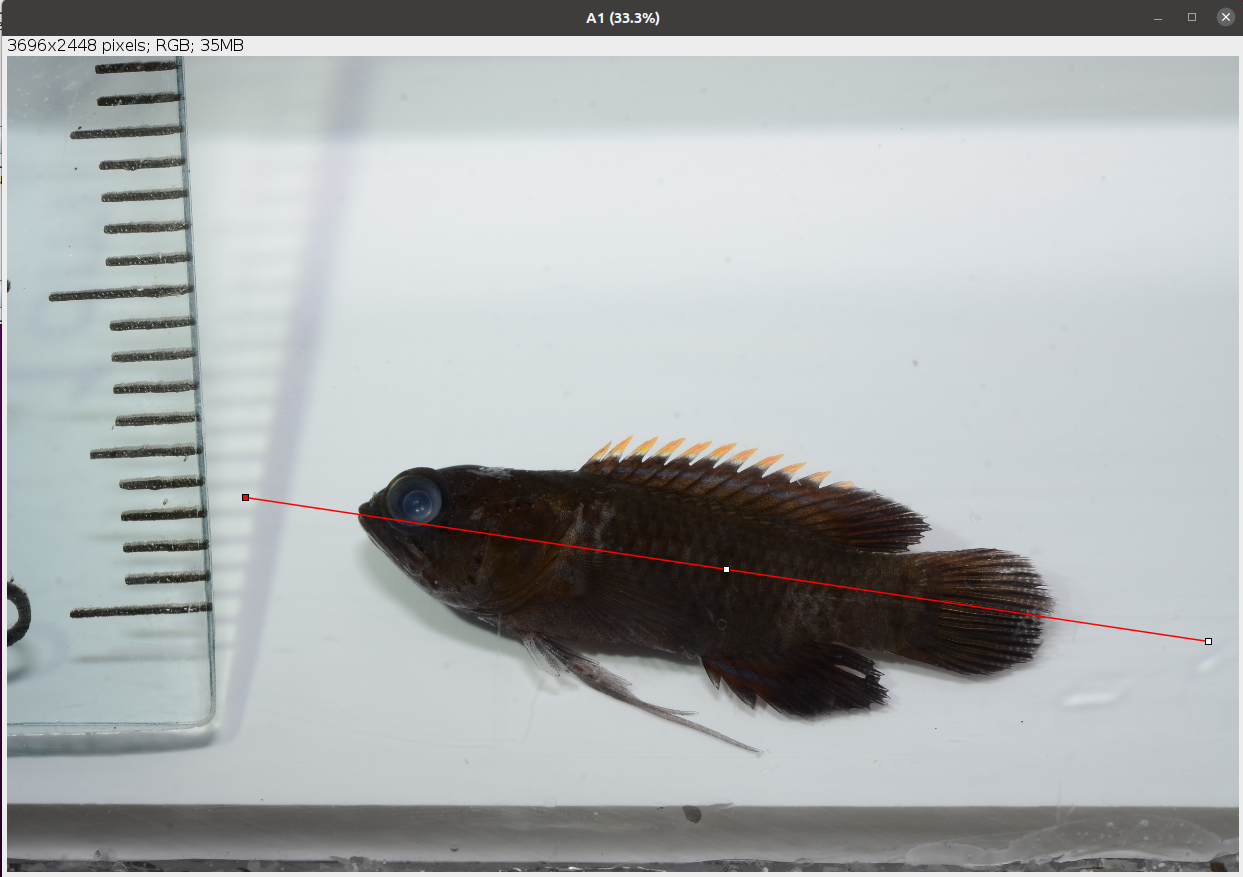Screen dimensions: 1243x877
Task: Click the lowest long tick on the ruler
Action: pyautogui.click(x=140, y=610)
